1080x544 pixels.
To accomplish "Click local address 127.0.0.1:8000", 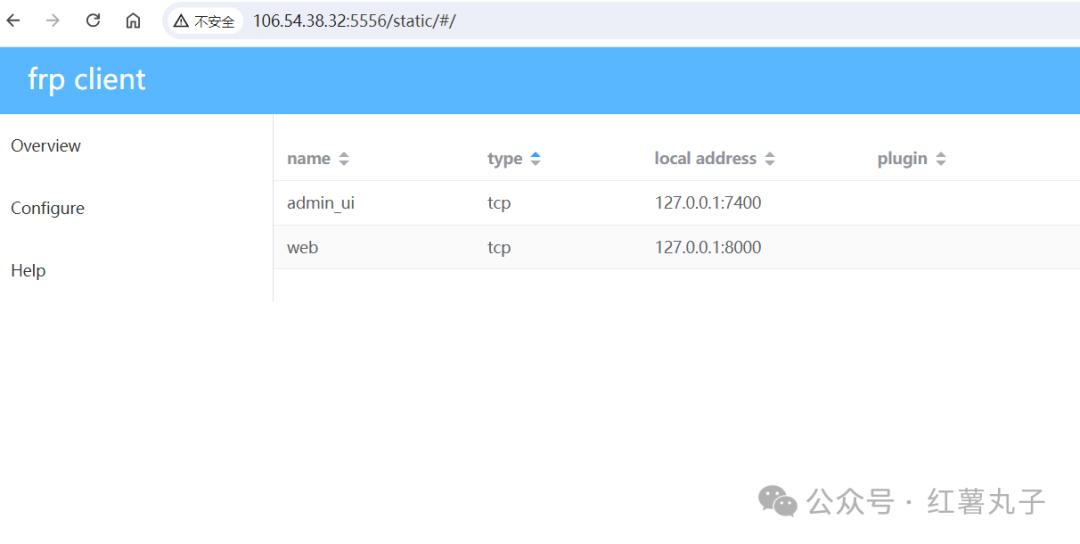I will coord(708,248).
